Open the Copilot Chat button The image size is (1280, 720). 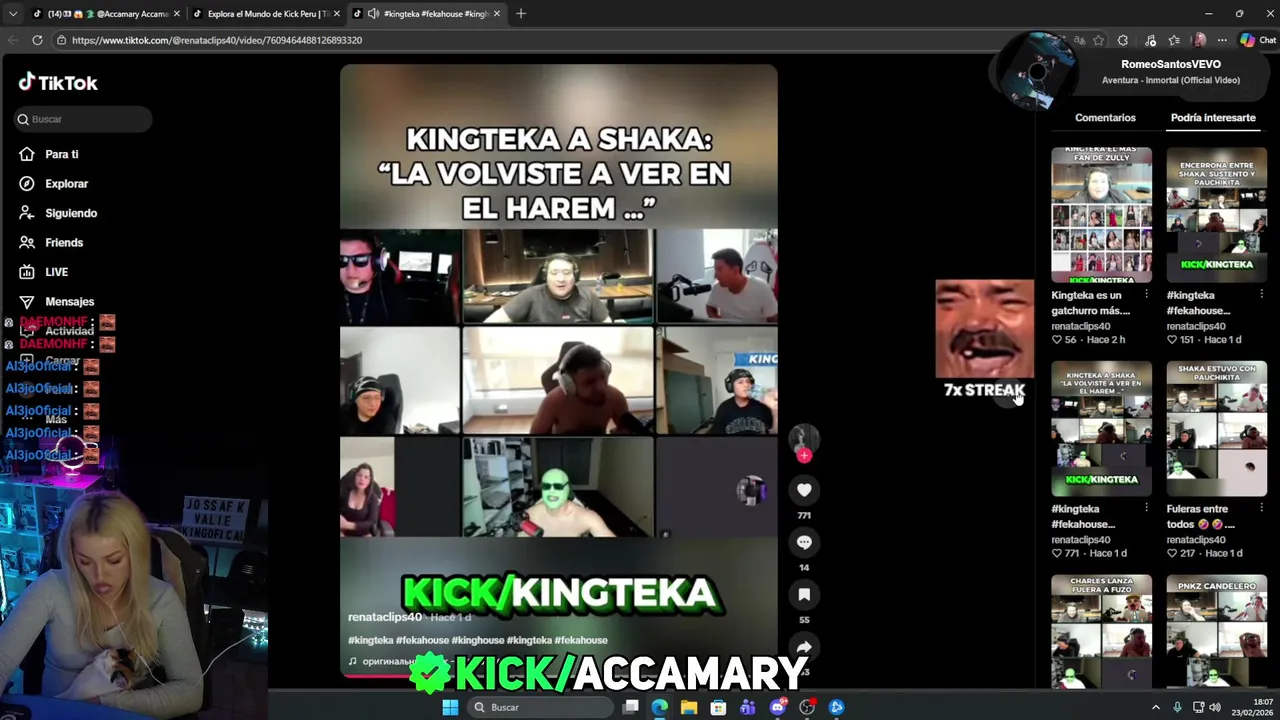pos(1257,40)
